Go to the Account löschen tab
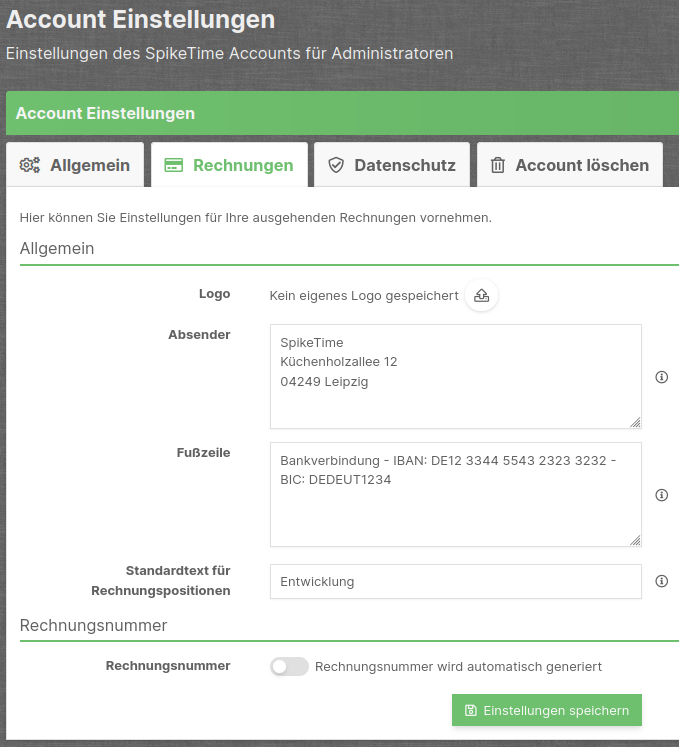This screenshot has height=747, width=679. pos(569,165)
